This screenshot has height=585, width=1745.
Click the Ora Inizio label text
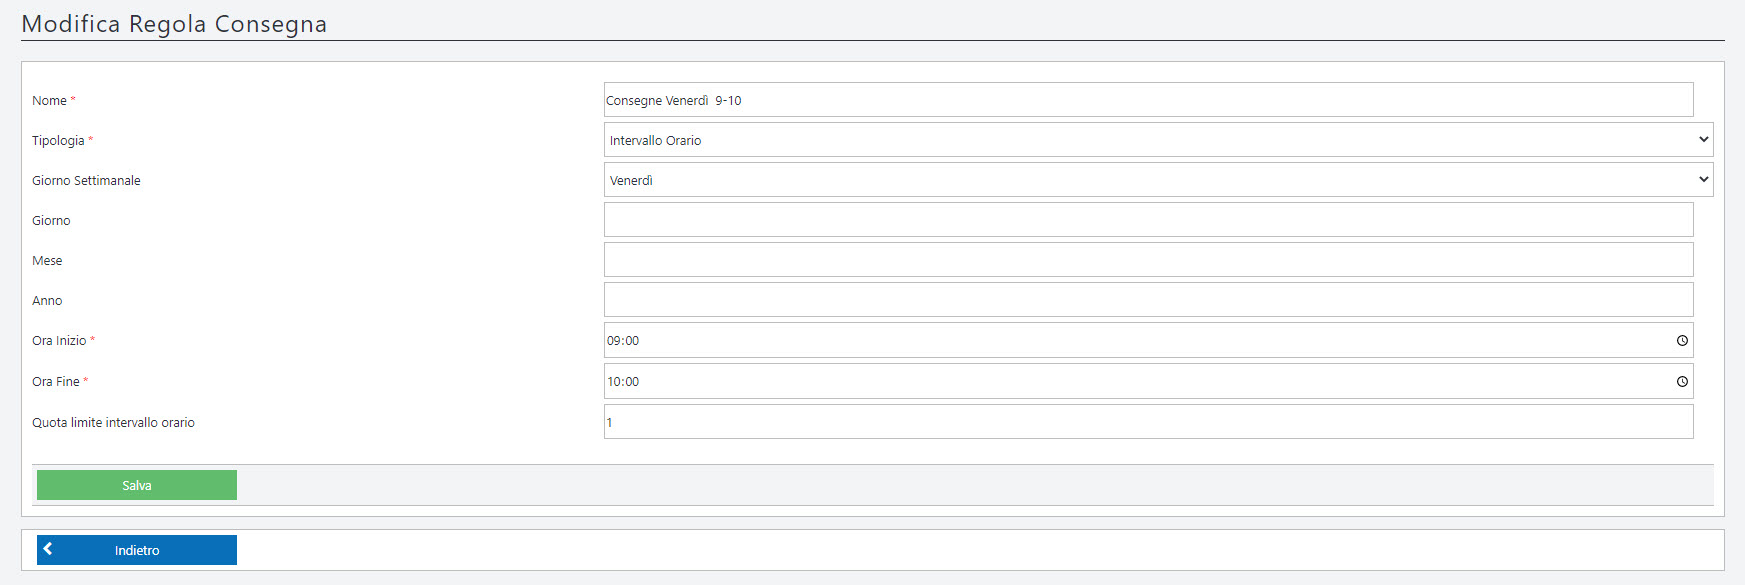coord(59,341)
